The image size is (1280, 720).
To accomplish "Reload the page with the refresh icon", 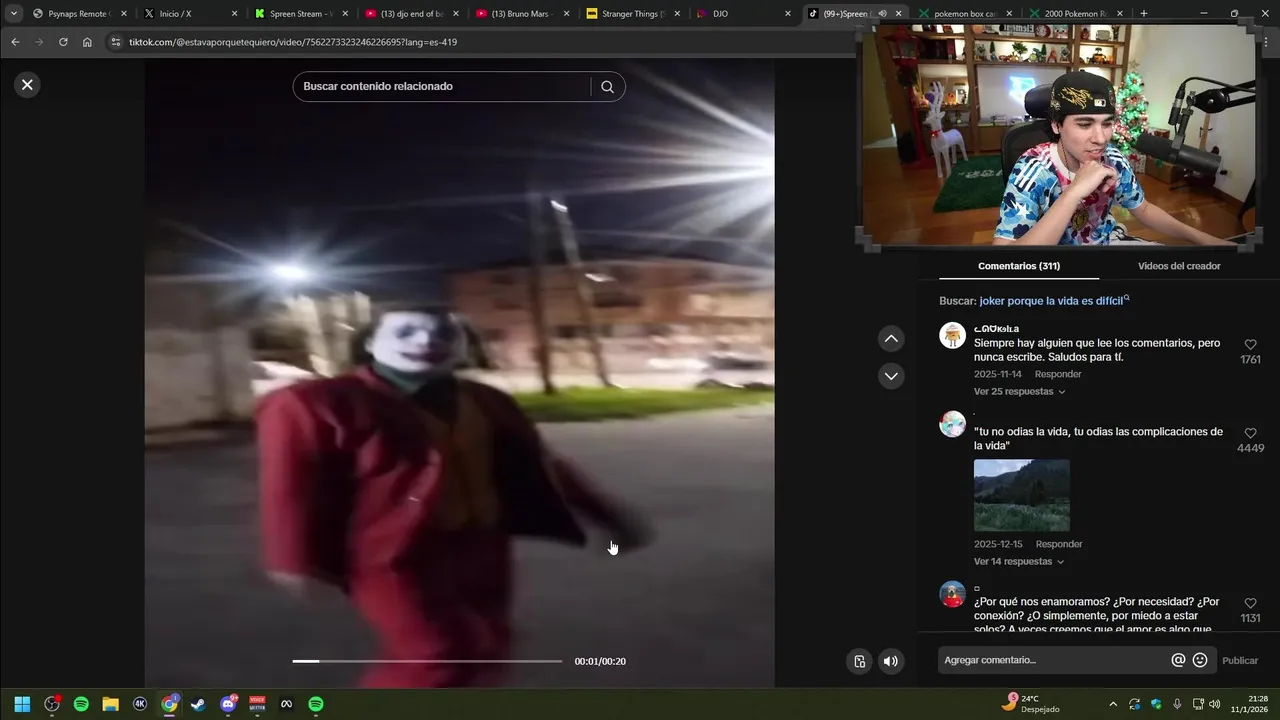I will point(63,42).
